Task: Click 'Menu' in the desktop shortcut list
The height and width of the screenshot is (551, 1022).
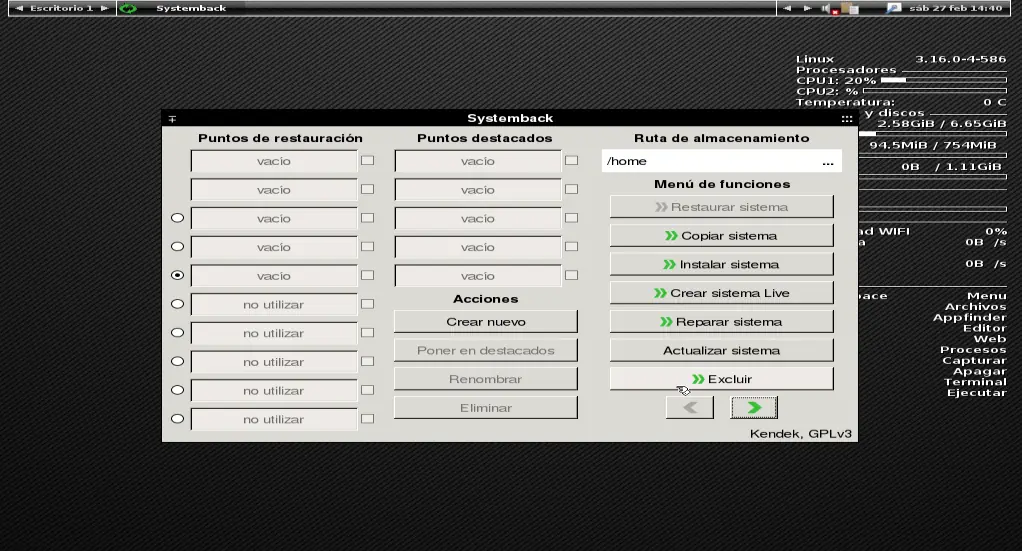Action: (987, 295)
